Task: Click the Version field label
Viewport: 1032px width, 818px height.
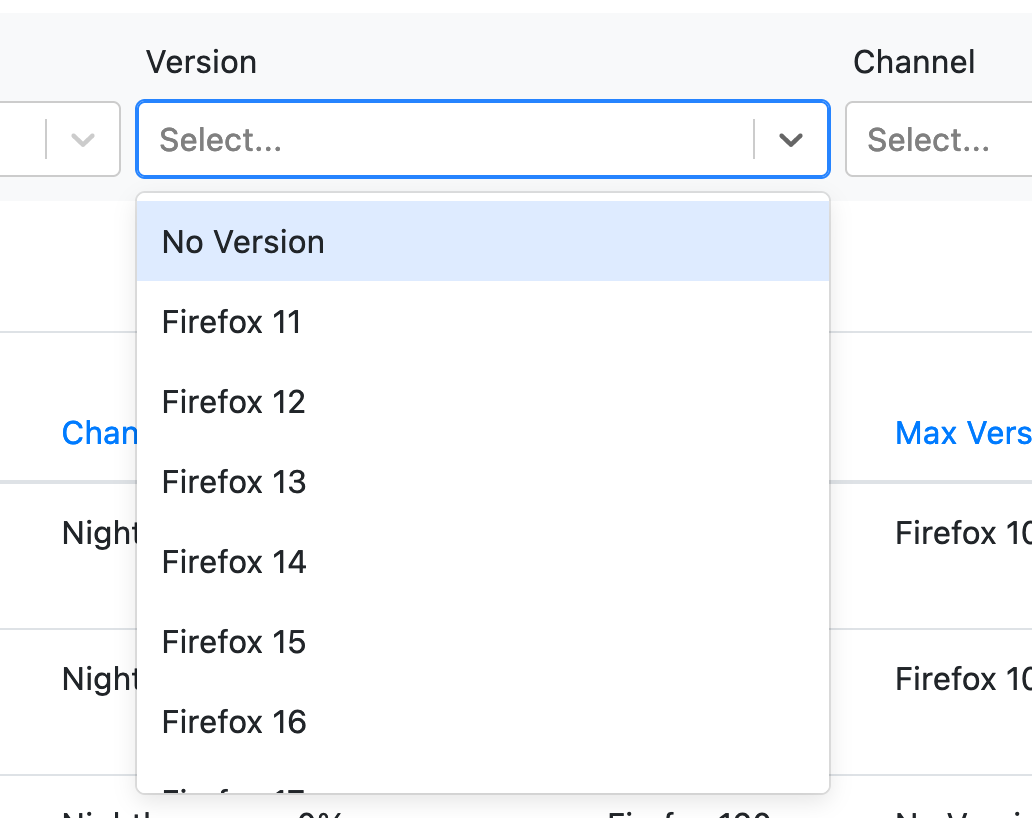Action: (201, 62)
